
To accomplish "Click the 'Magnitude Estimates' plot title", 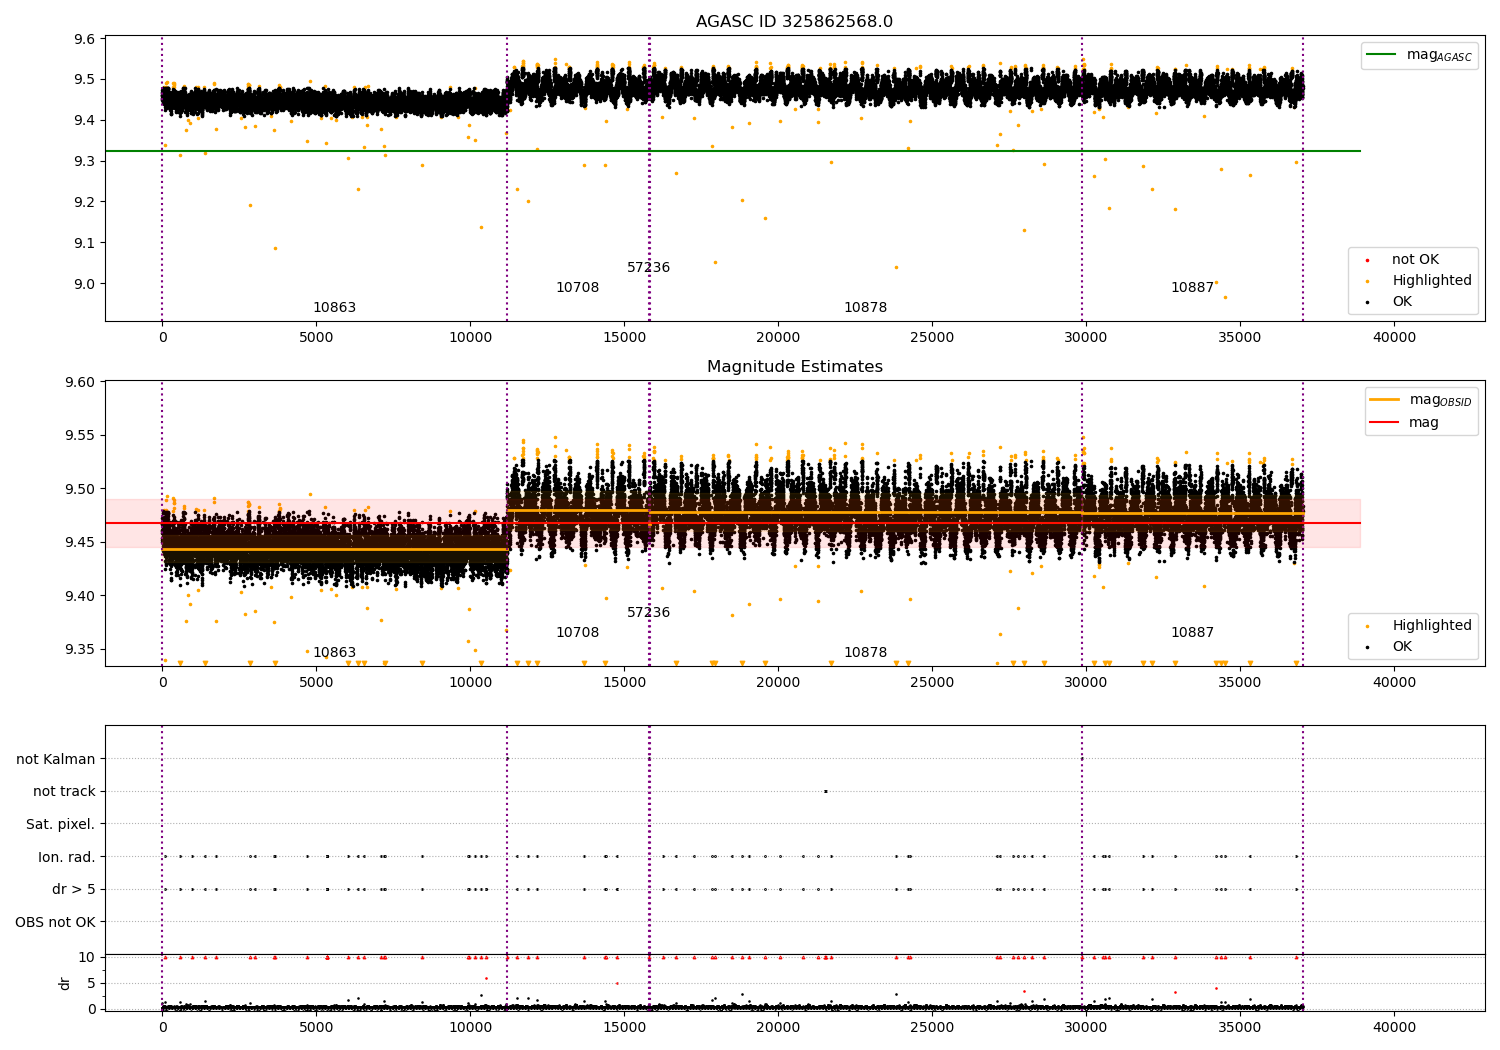I will [794, 367].
